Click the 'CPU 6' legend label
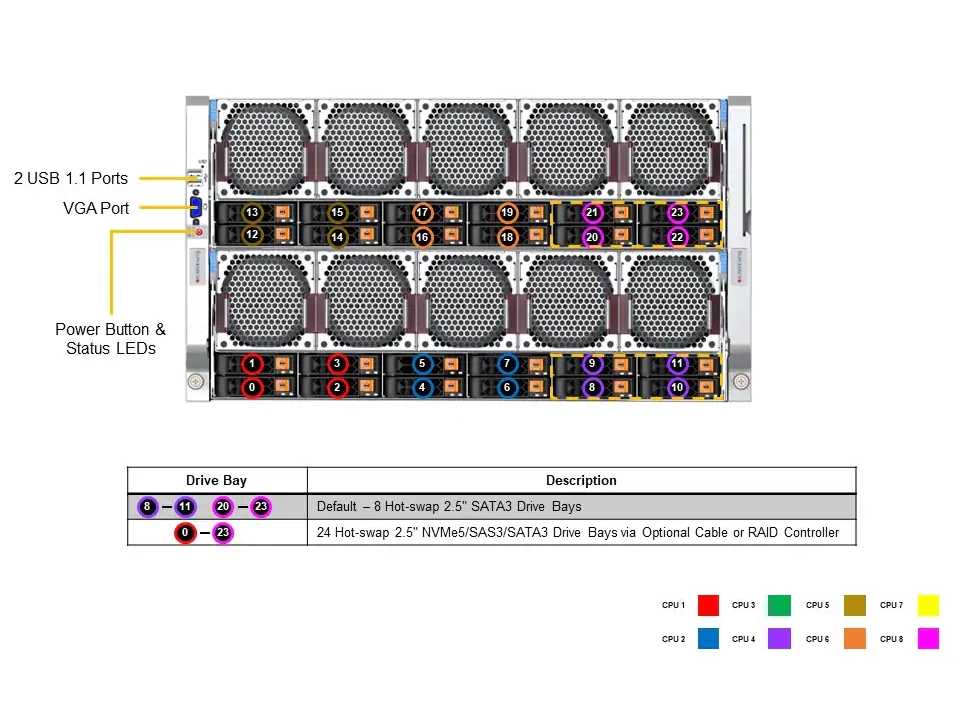 pyautogui.click(x=817, y=639)
